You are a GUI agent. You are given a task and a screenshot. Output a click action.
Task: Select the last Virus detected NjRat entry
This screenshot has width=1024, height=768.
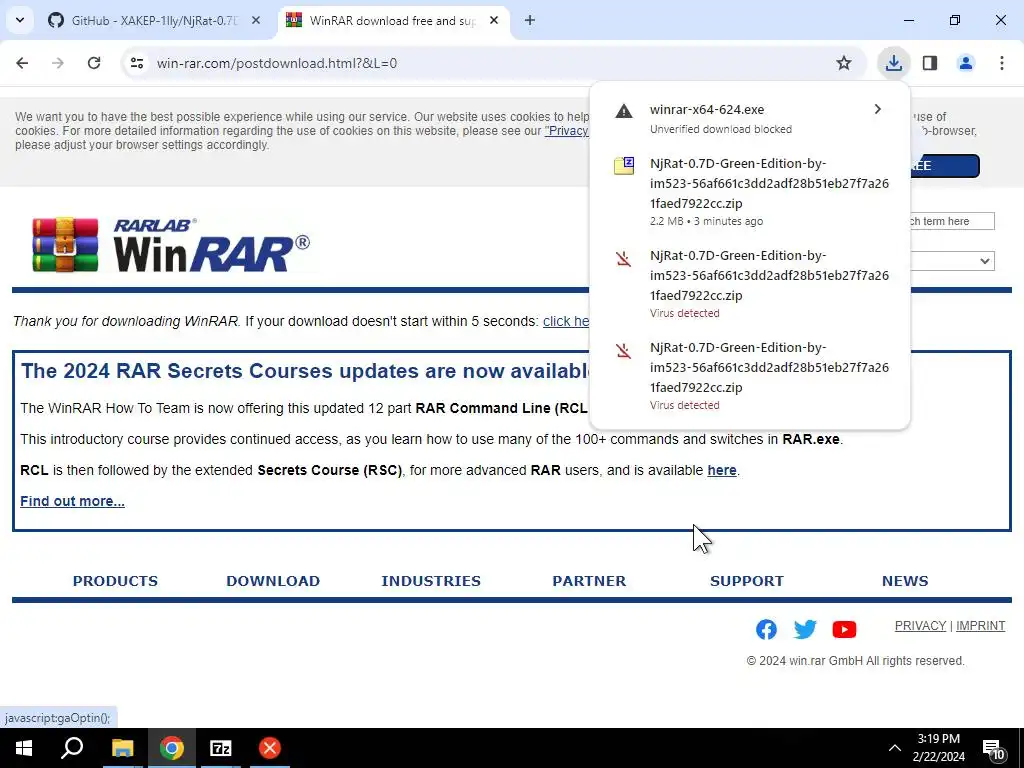pyautogui.click(x=750, y=376)
